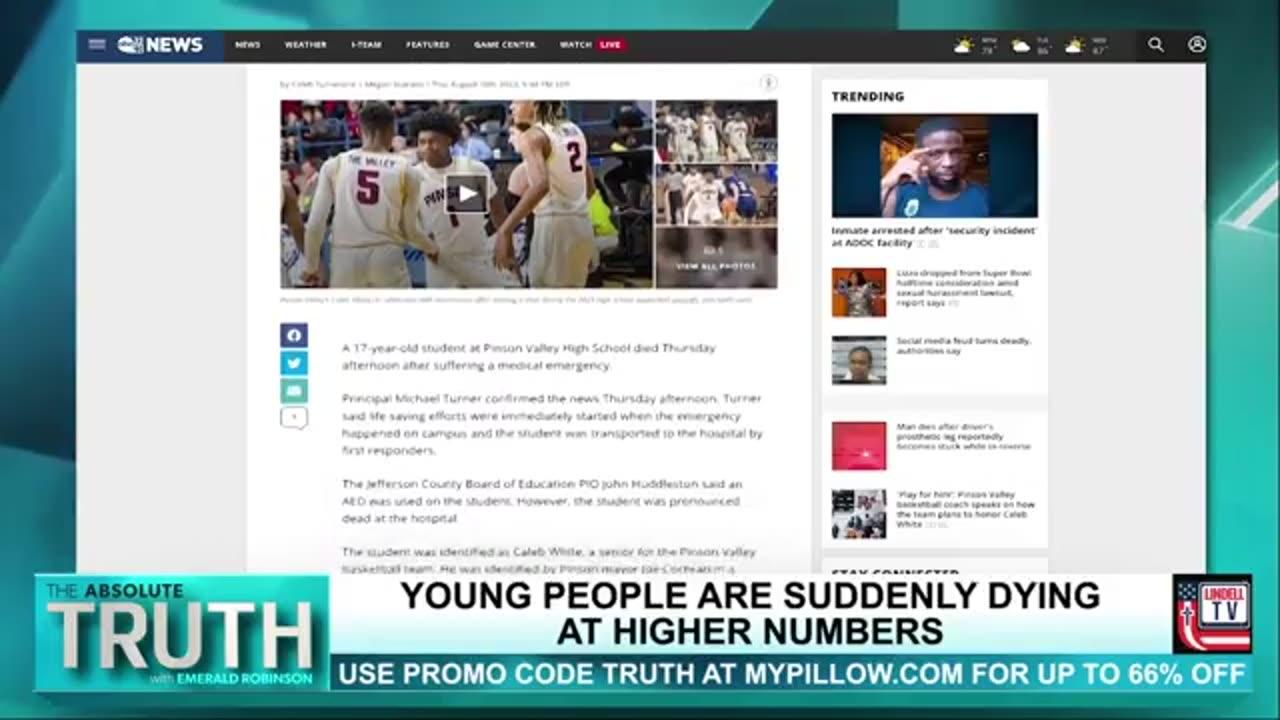Open the user account profile icon
1280x720 pixels.
click(1197, 45)
